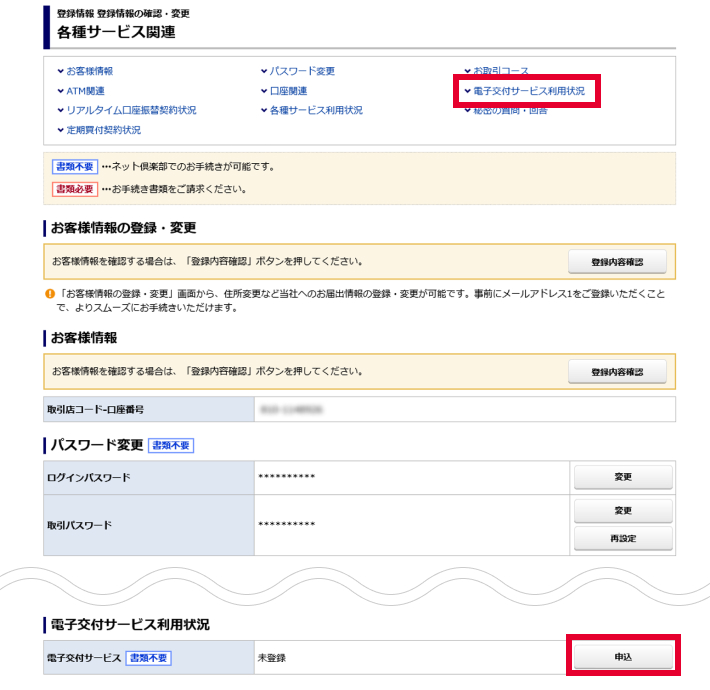Open the ATM関連 anchor link
This screenshot has width=710, height=690.
pos(85,91)
